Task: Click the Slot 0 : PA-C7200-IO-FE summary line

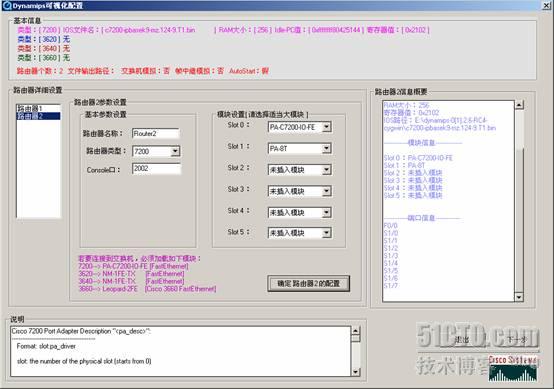Action: pos(418,158)
